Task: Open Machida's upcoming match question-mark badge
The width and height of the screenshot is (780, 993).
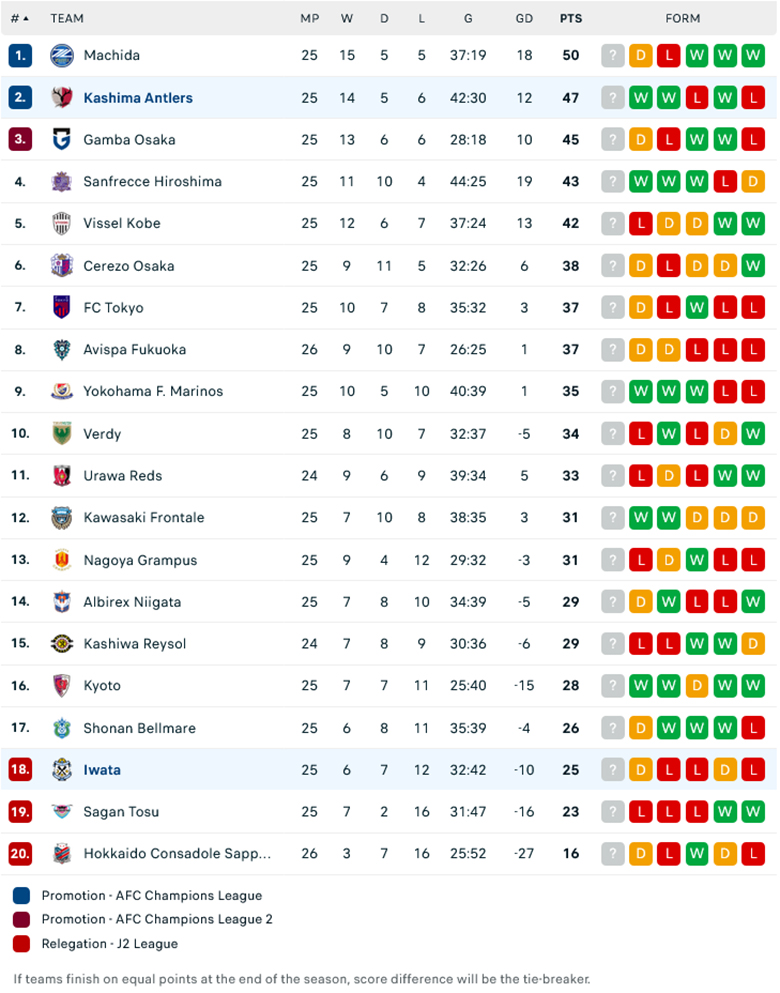Action: (x=612, y=56)
